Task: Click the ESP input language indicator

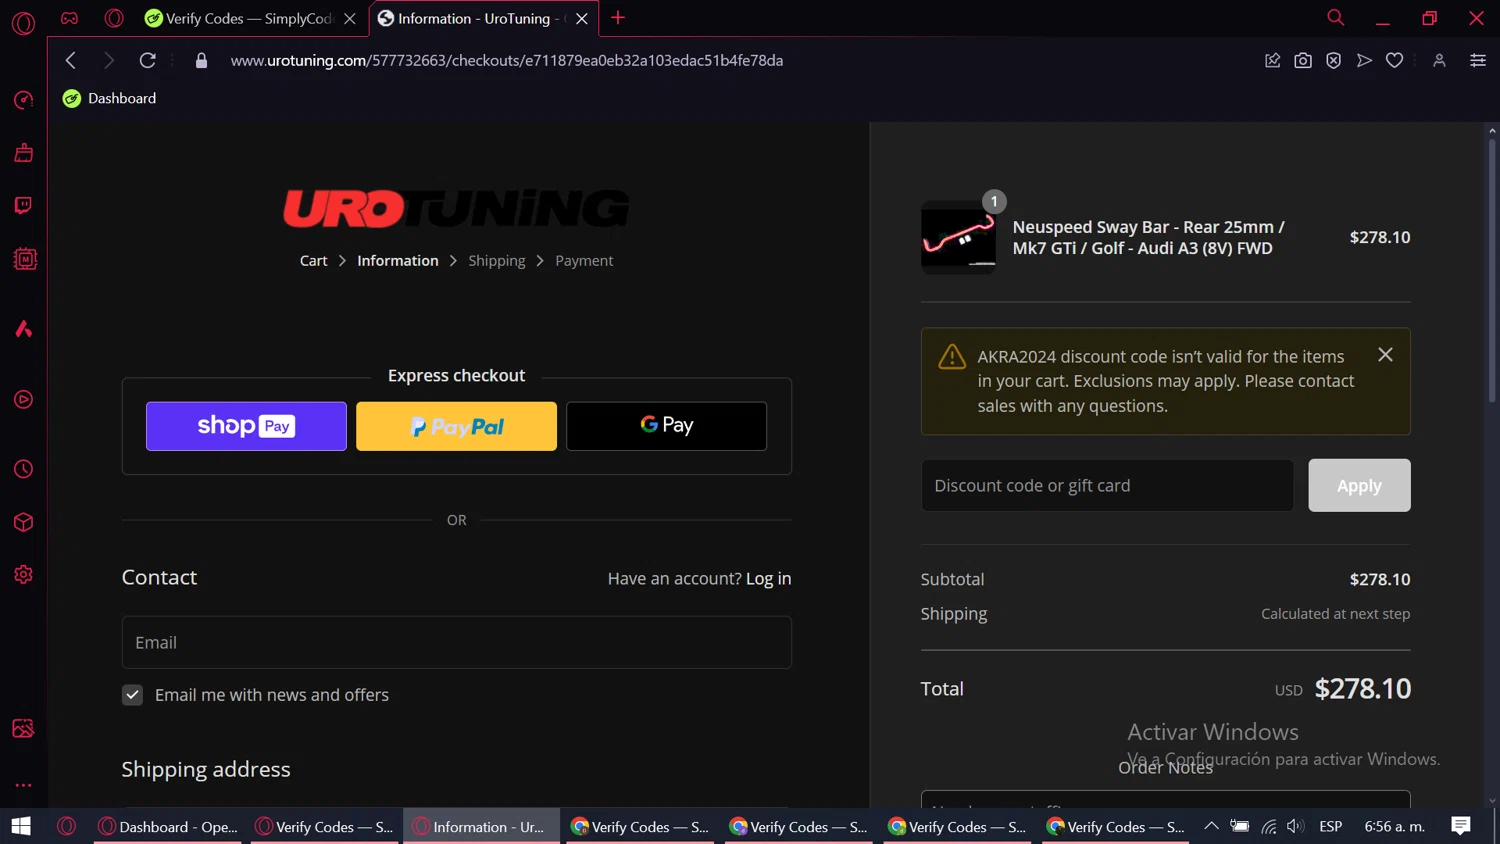Action: point(1330,826)
